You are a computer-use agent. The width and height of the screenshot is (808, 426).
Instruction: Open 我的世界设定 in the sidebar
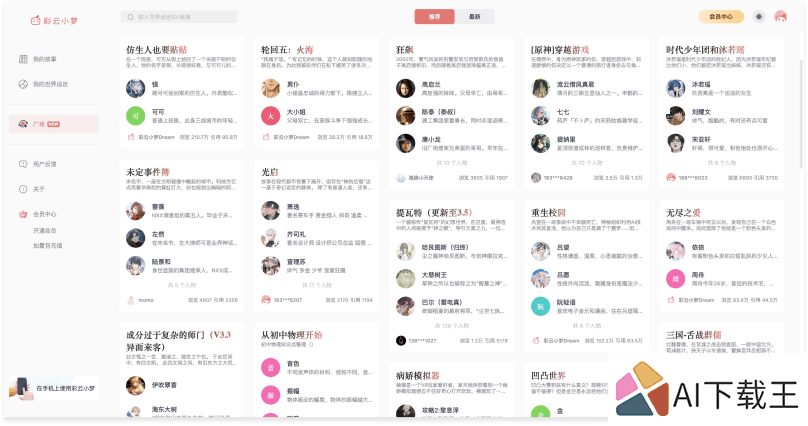pos(43,84)
